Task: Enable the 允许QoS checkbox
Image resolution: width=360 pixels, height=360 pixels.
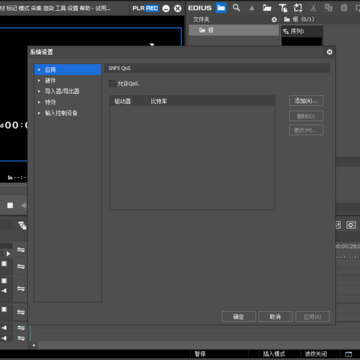Action: pyautogui.click(x=113, y=84)
